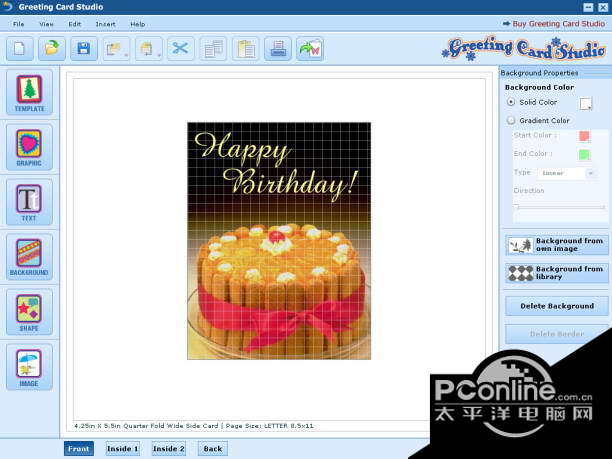Click the card size status text
Viewport: 612px width, 459px height.
click(x=194, y=426)
